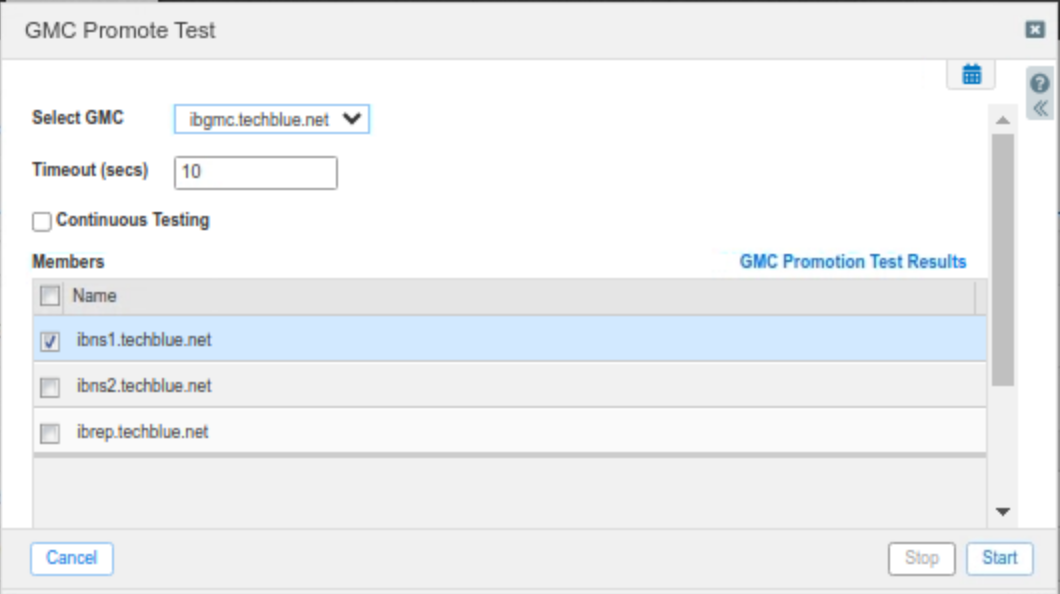Viewport: 1060px width, 594px height.
Task: Open the Select GMC dropdown
Action: (272, 119)
